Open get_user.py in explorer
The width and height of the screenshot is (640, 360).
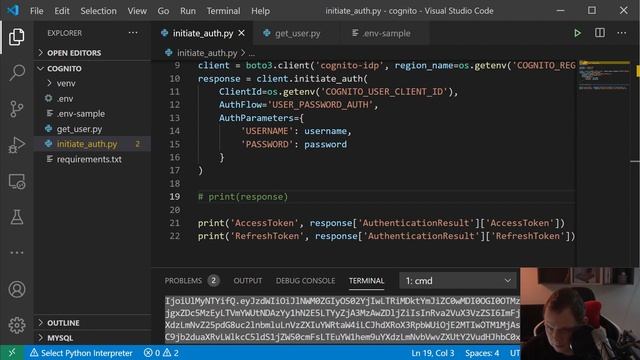pos(92,129)
